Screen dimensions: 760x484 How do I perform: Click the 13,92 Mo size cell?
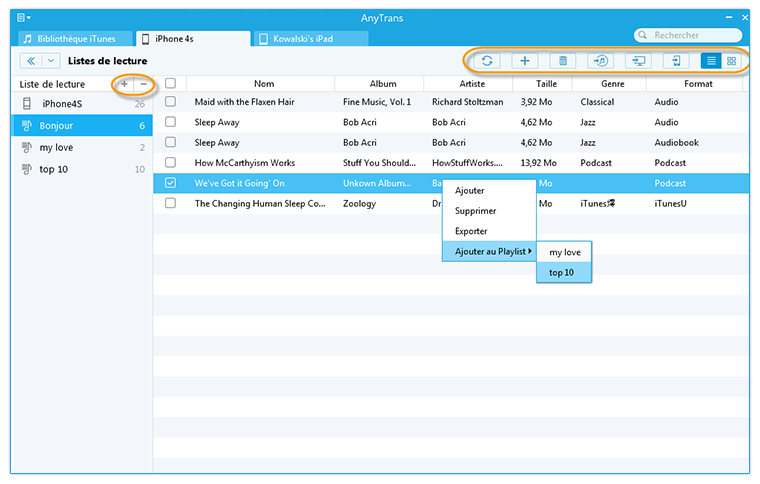538,163
